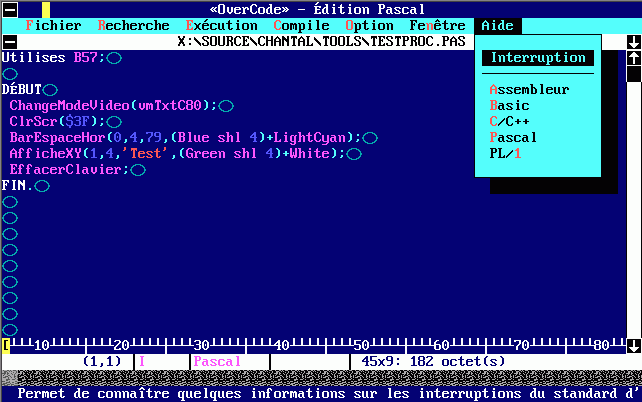
Task: Choose Basic help entry
Action: (509, 106)
